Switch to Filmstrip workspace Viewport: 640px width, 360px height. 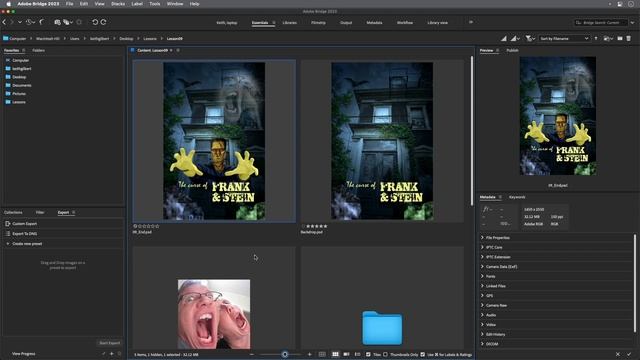(318, 22)
